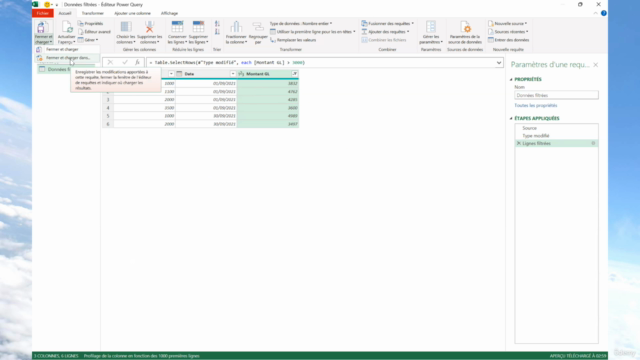The image size is (640, 360).
Task: Use first row as headers button
Action: (313, 32)
